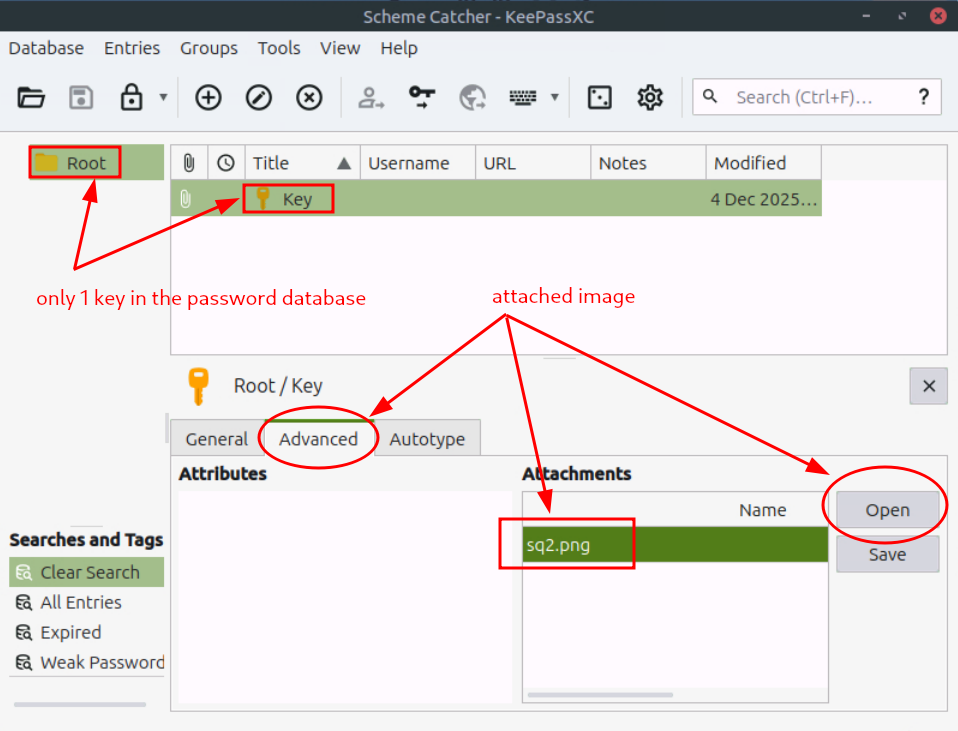958x731 pixels.
Task: Open application settings with the gear icon
Action: point(649,97)
